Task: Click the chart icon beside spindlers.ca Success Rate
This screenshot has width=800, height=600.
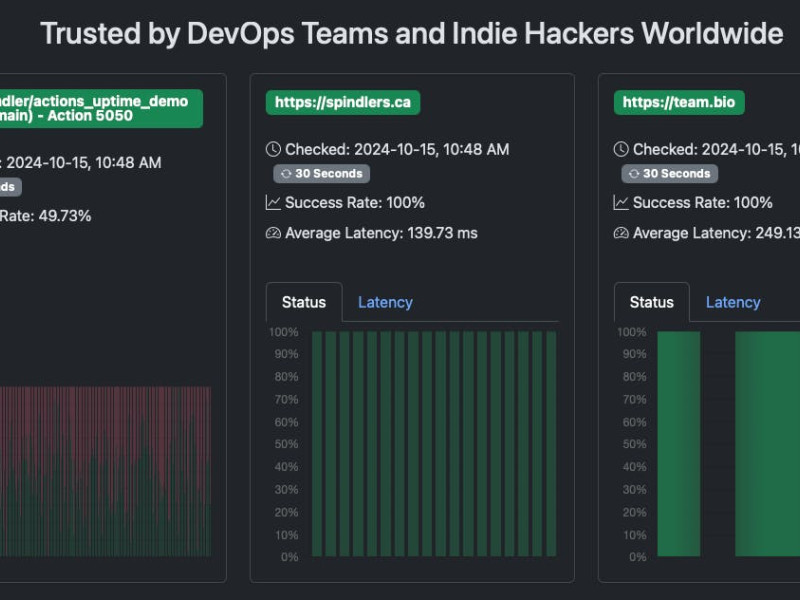Action: click(273, 203)
